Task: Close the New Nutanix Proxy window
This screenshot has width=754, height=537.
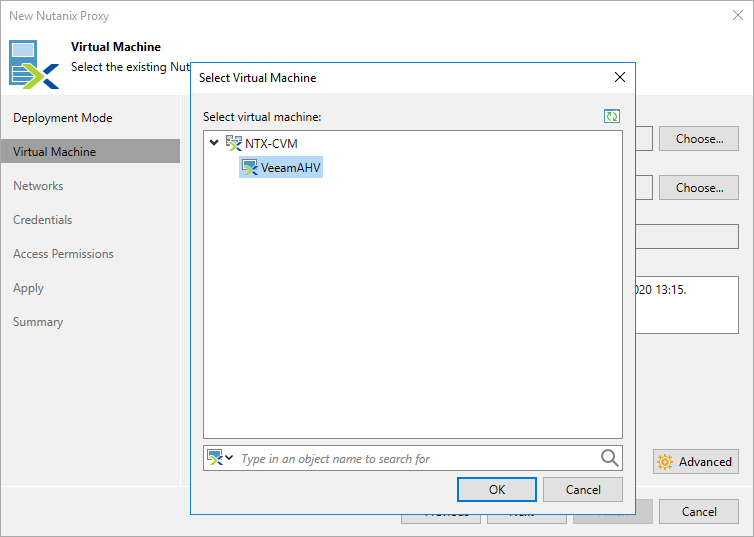Action: coord(738,15)
